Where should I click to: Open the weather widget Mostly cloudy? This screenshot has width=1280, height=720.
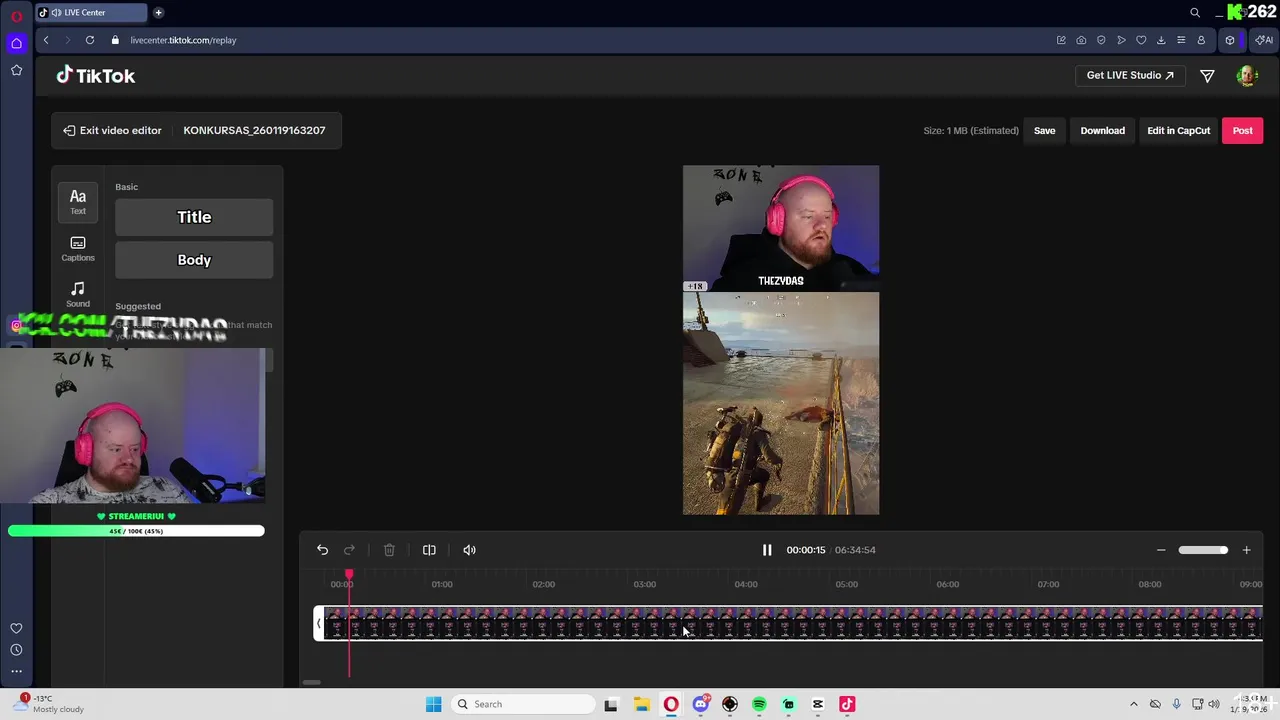pos(50,704)
